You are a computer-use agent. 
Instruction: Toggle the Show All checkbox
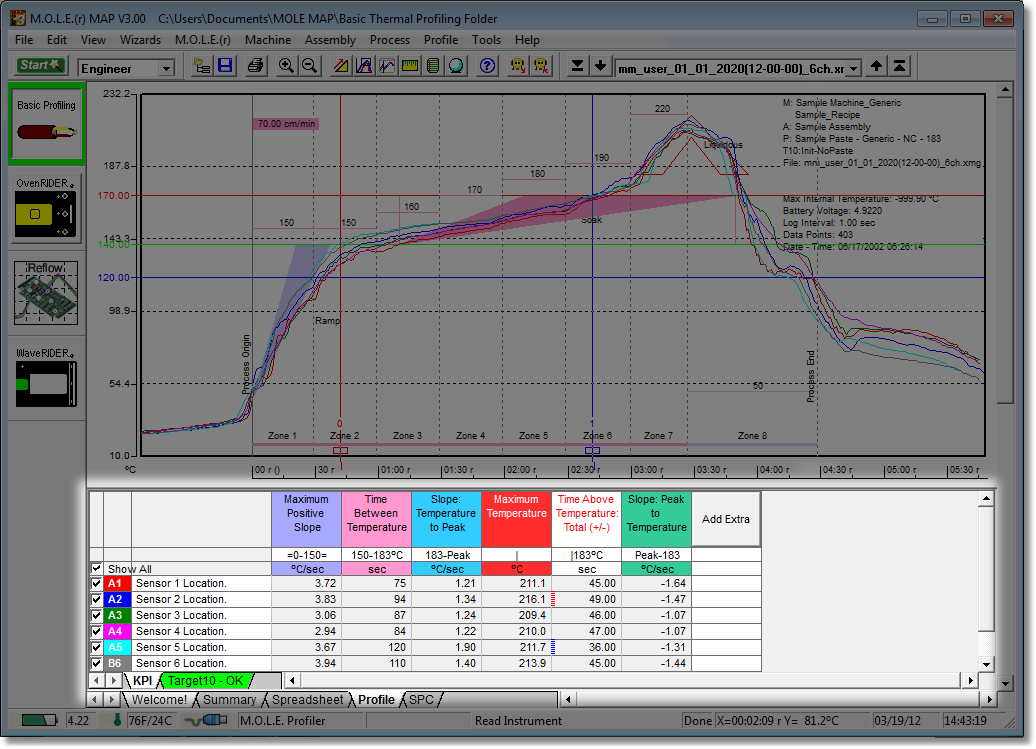click(x=96, y=568)
